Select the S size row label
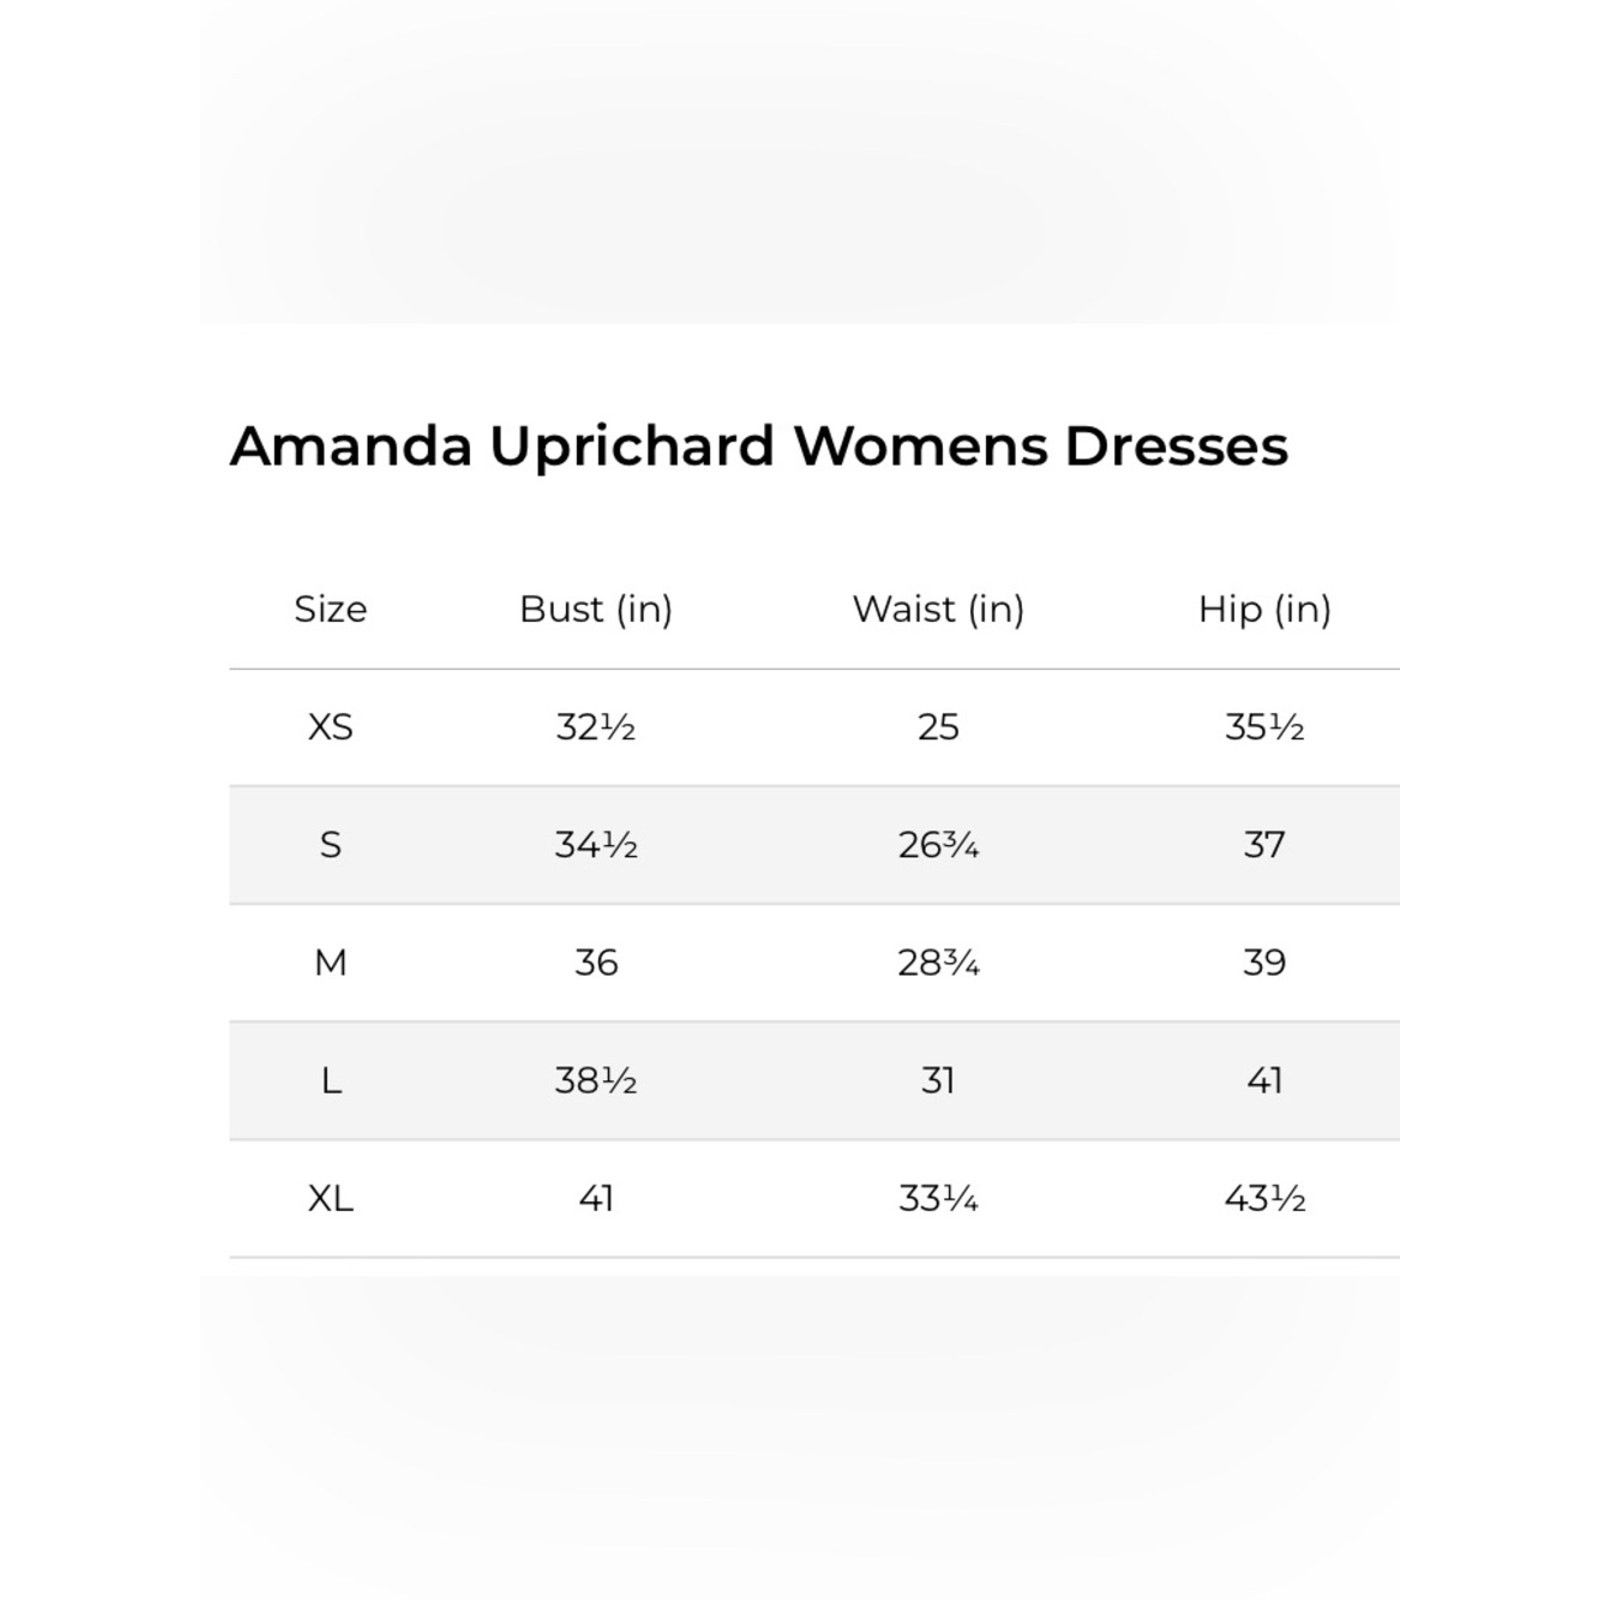Image resolution: width=1600 pixels, height=1600 pixels. (x=331, y=845)
